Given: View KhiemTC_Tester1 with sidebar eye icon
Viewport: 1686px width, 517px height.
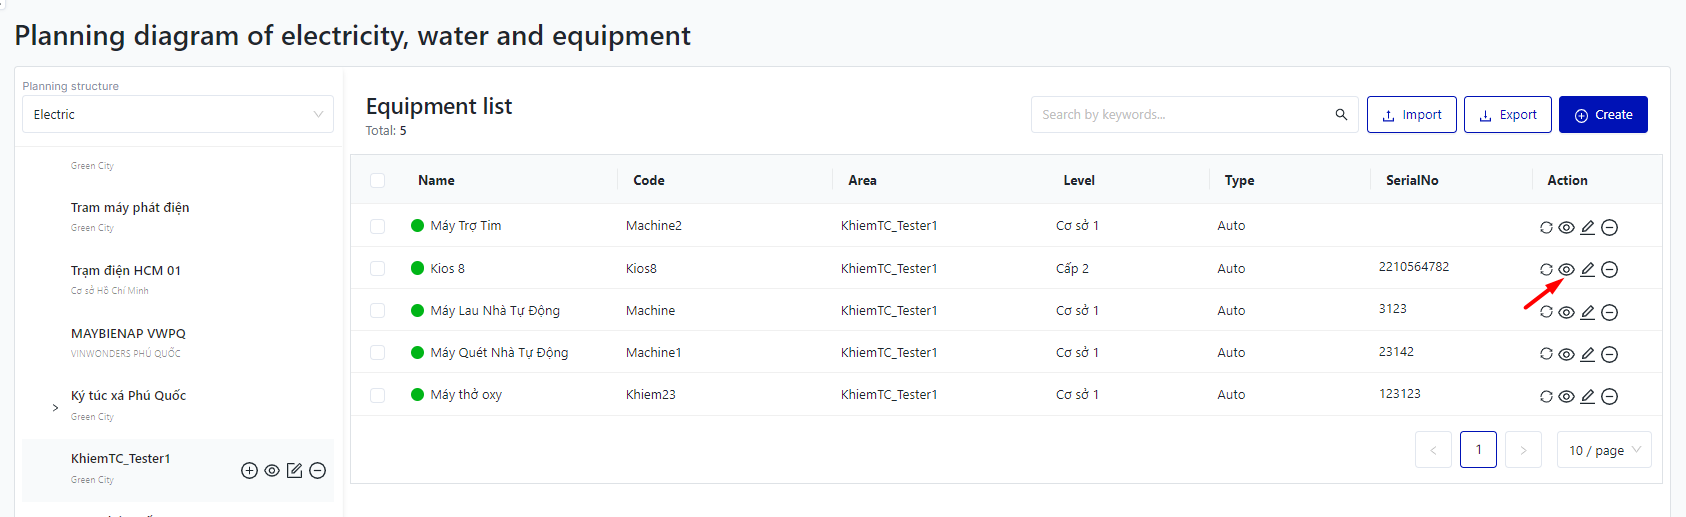Looking at the screenshot, I should [x=272, y=470].
